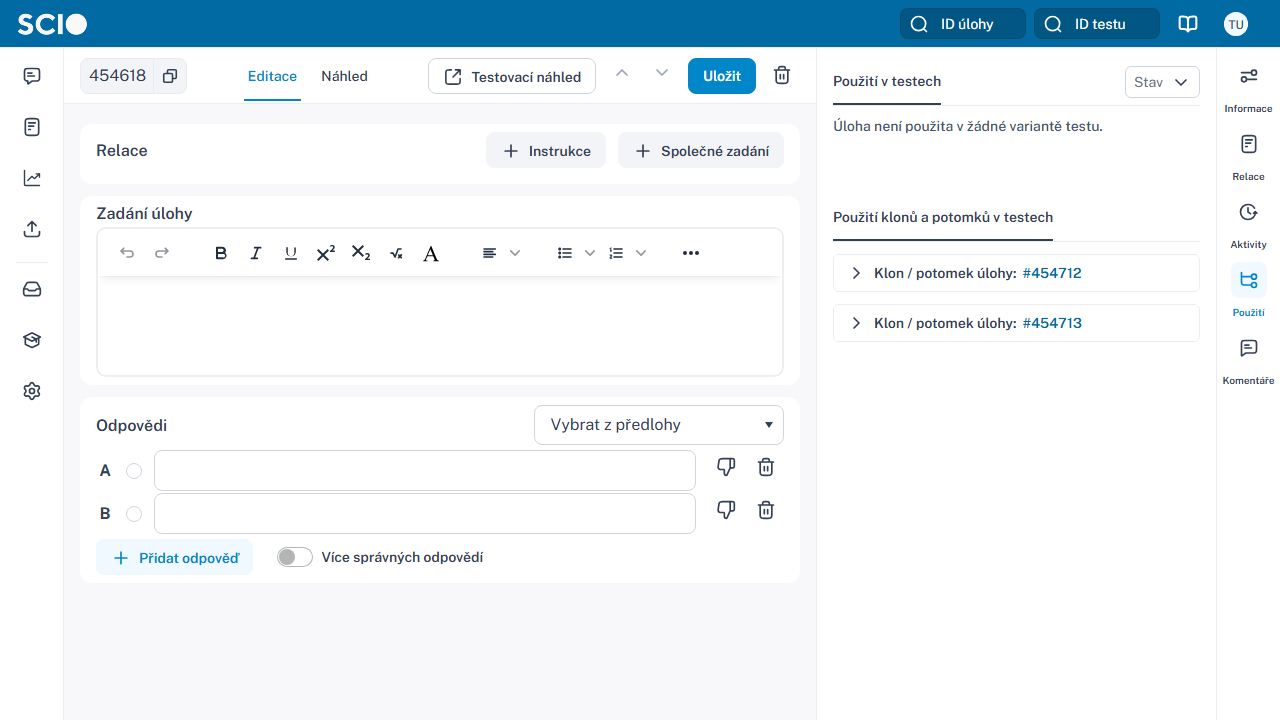Open the chat icon in left sidebar
The width and height of the screenshot is (1280, 720).
coord(32,76)
